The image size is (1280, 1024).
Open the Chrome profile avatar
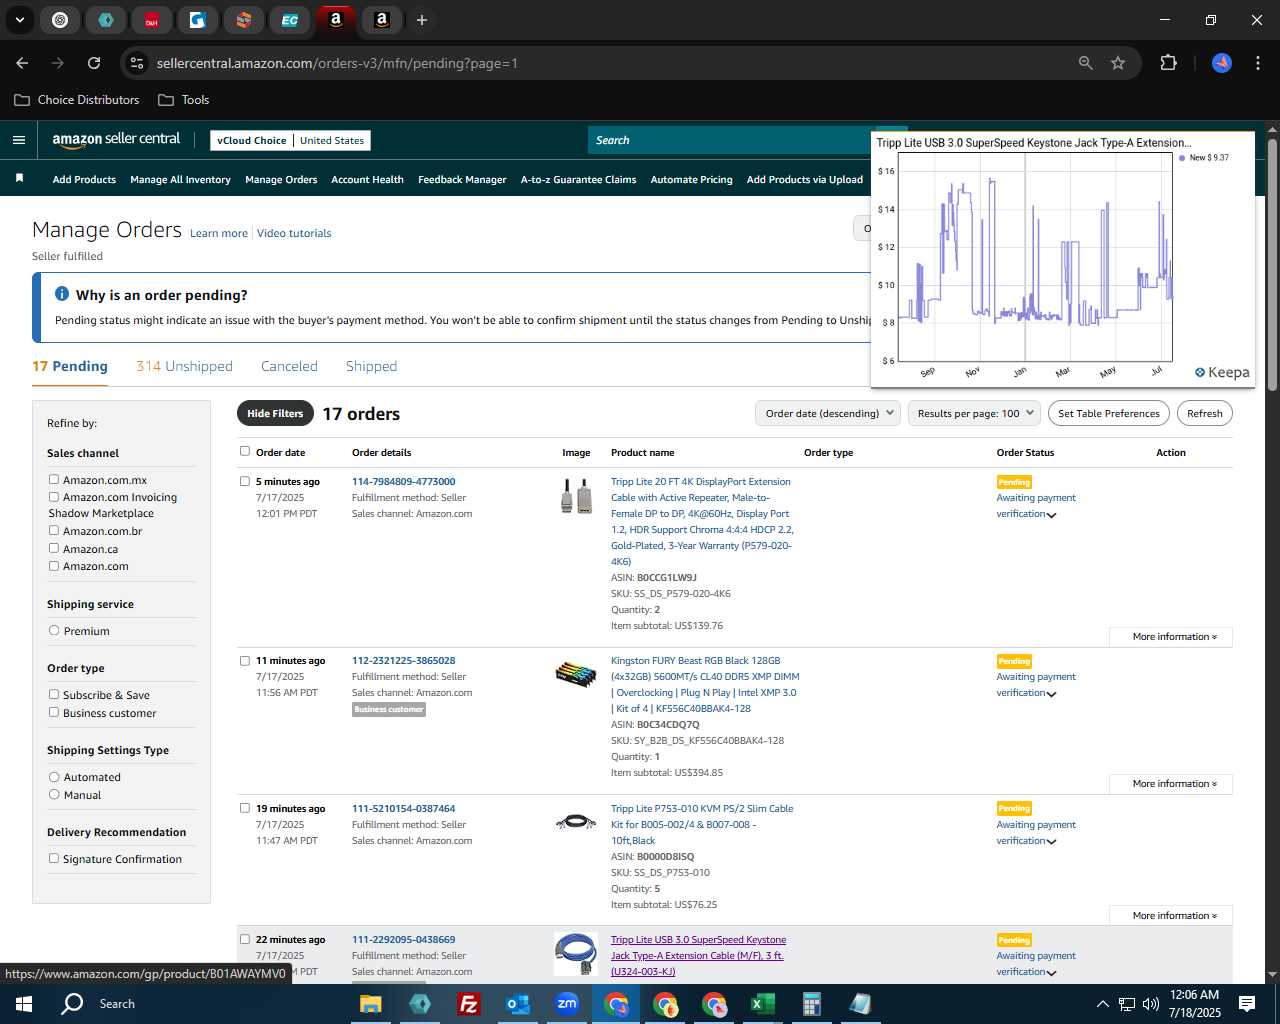pyautogui.click(x=1222, y=63)
